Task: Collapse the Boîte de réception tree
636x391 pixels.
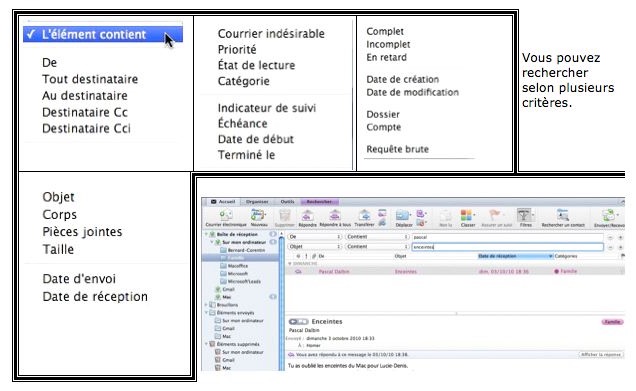Action: 206,234
